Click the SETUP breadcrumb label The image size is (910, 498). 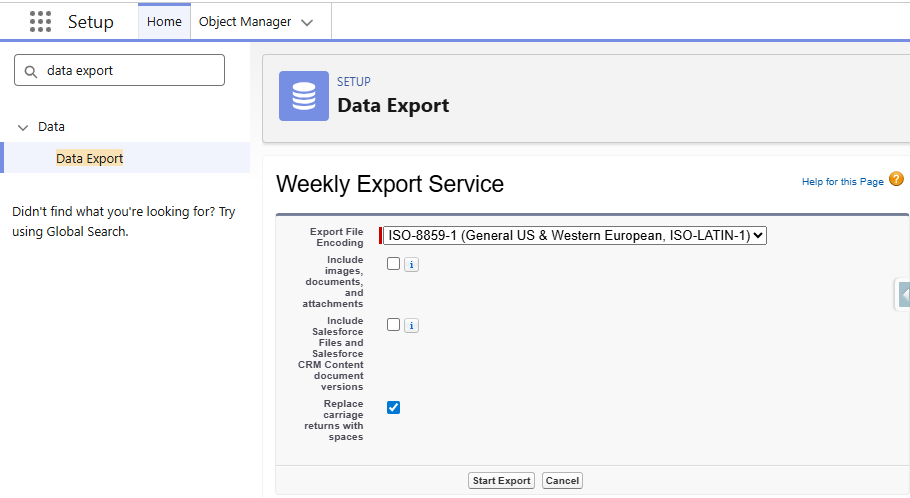point(354,82)
